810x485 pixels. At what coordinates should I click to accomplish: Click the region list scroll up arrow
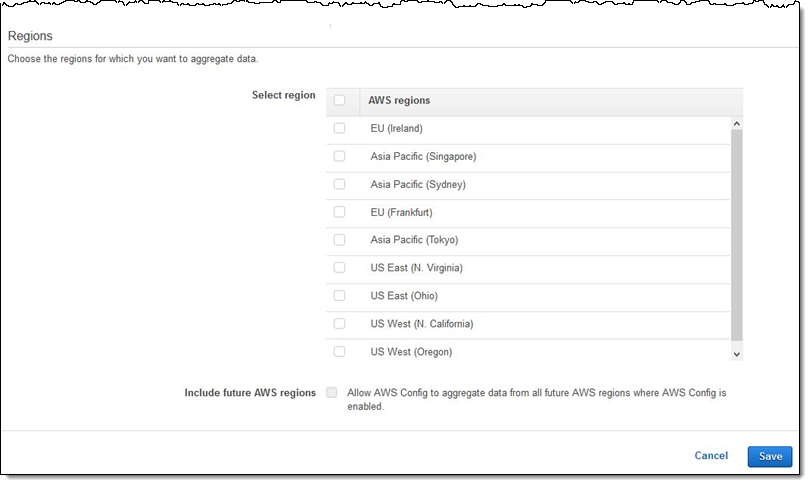point(737,124)
